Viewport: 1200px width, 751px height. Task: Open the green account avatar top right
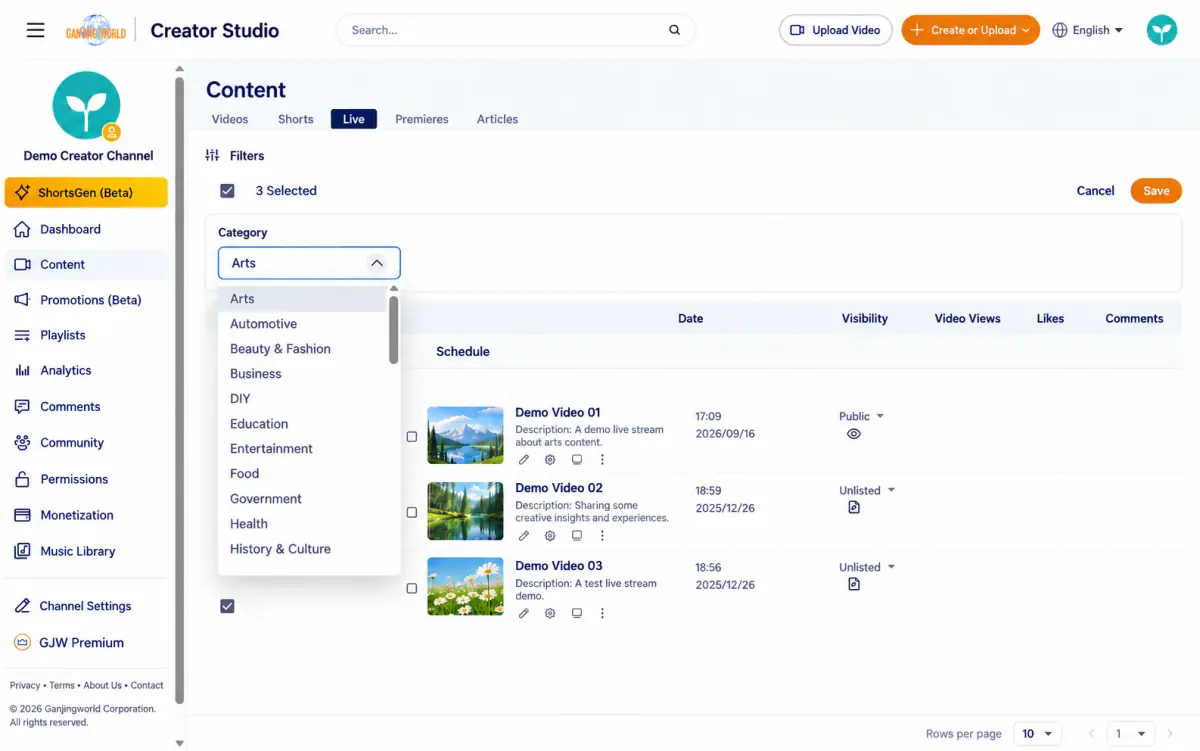(1162, 30)
